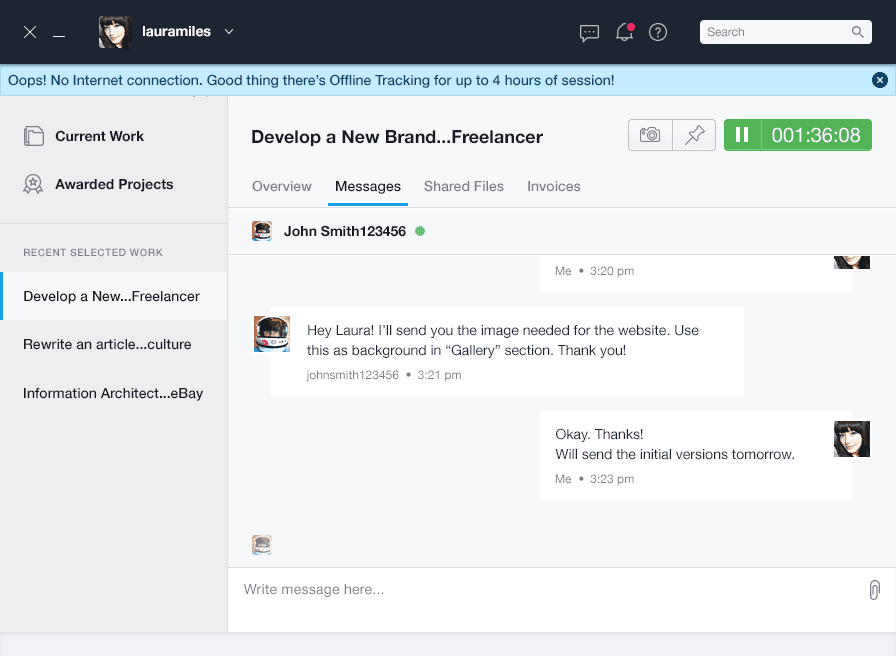The image size is (896, 656).
Task: Go to the Invoices tab
Action: 554,187
